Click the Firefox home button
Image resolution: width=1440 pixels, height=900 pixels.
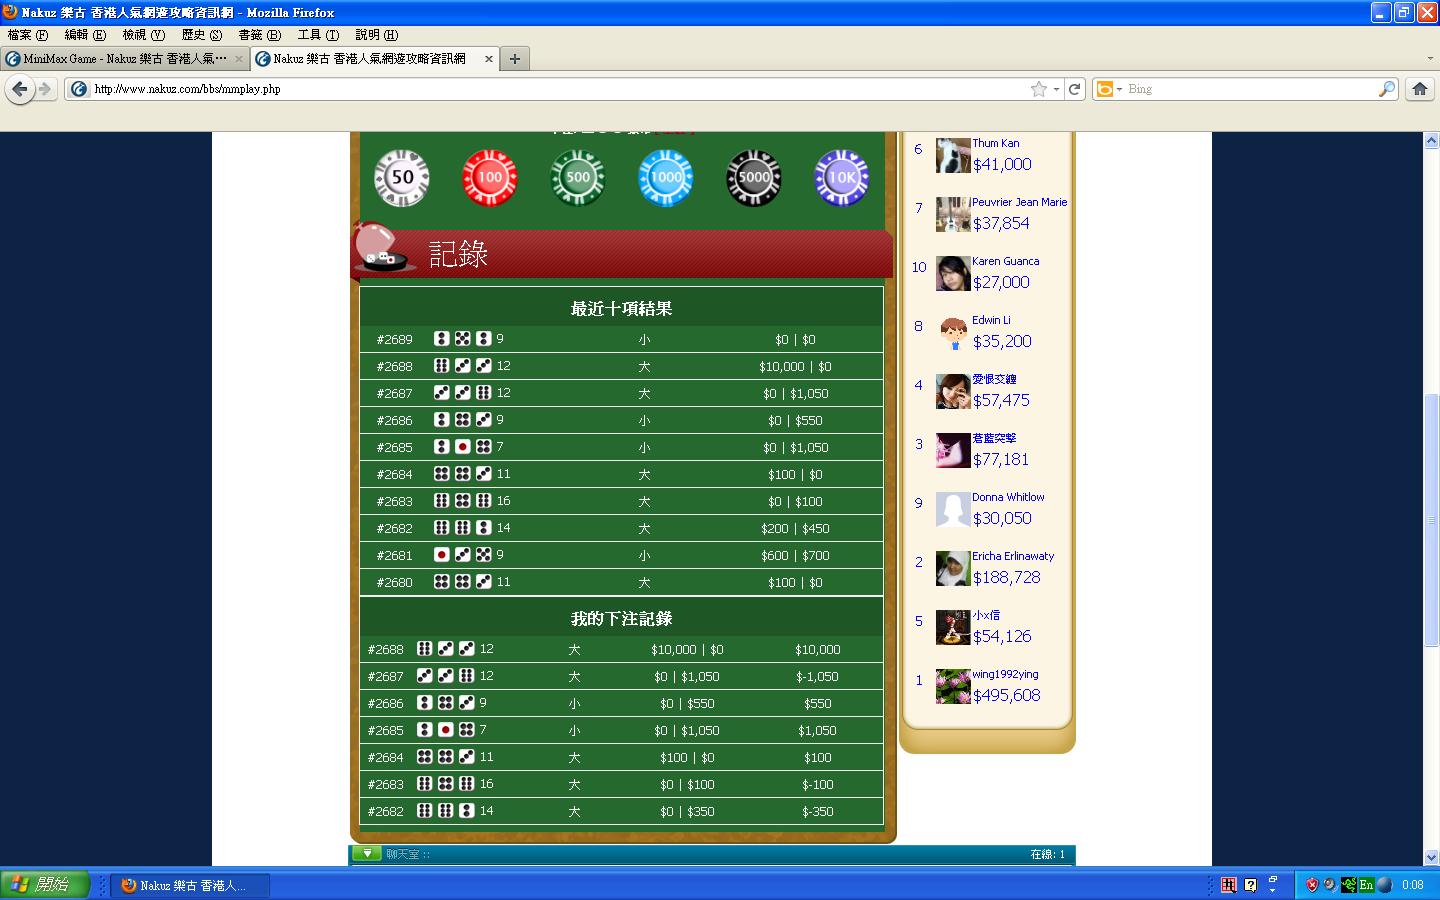1419,89
